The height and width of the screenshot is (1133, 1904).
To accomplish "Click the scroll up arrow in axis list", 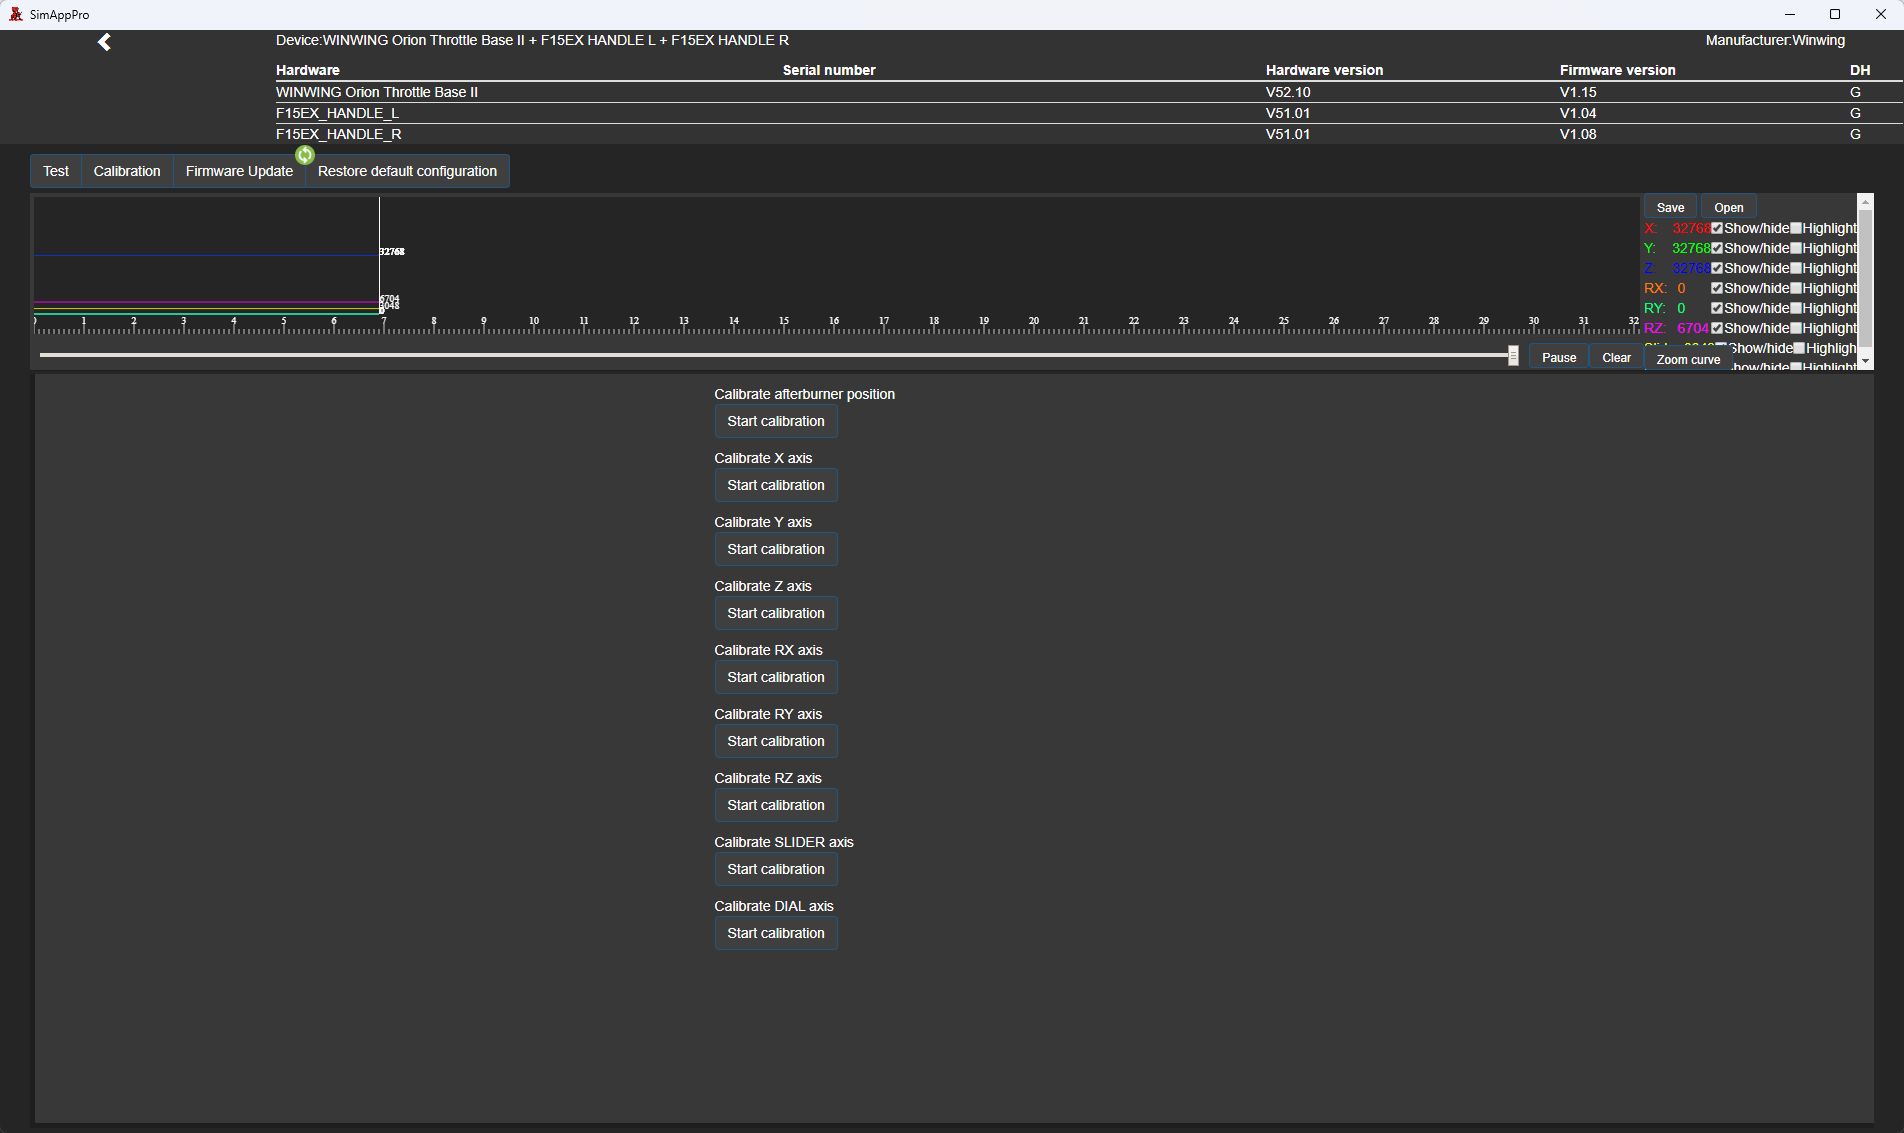I will 1865,202.
